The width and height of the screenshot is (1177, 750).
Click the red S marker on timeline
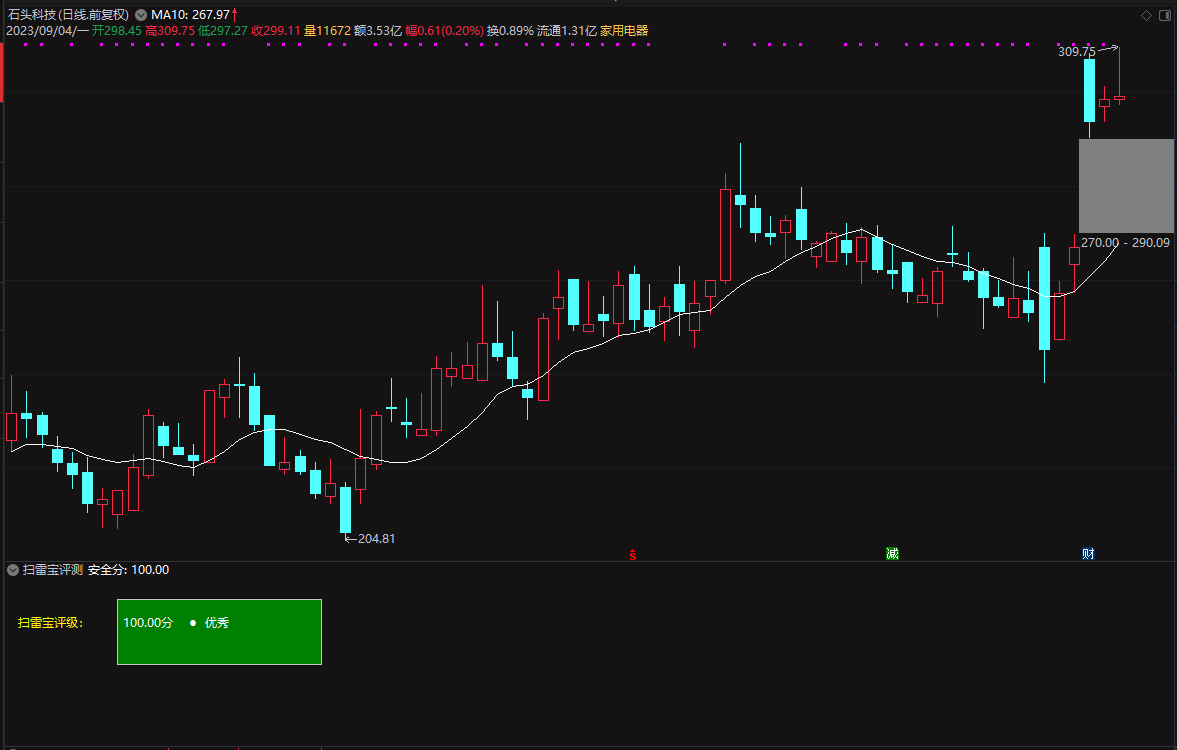click(633, 555)
